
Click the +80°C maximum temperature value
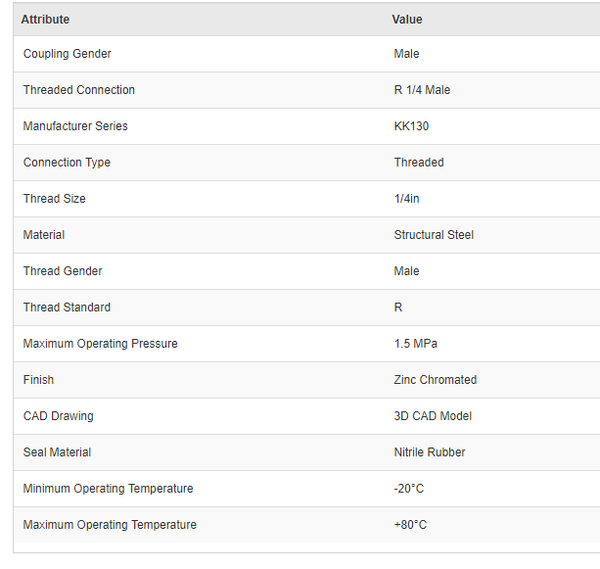[410, 525]
